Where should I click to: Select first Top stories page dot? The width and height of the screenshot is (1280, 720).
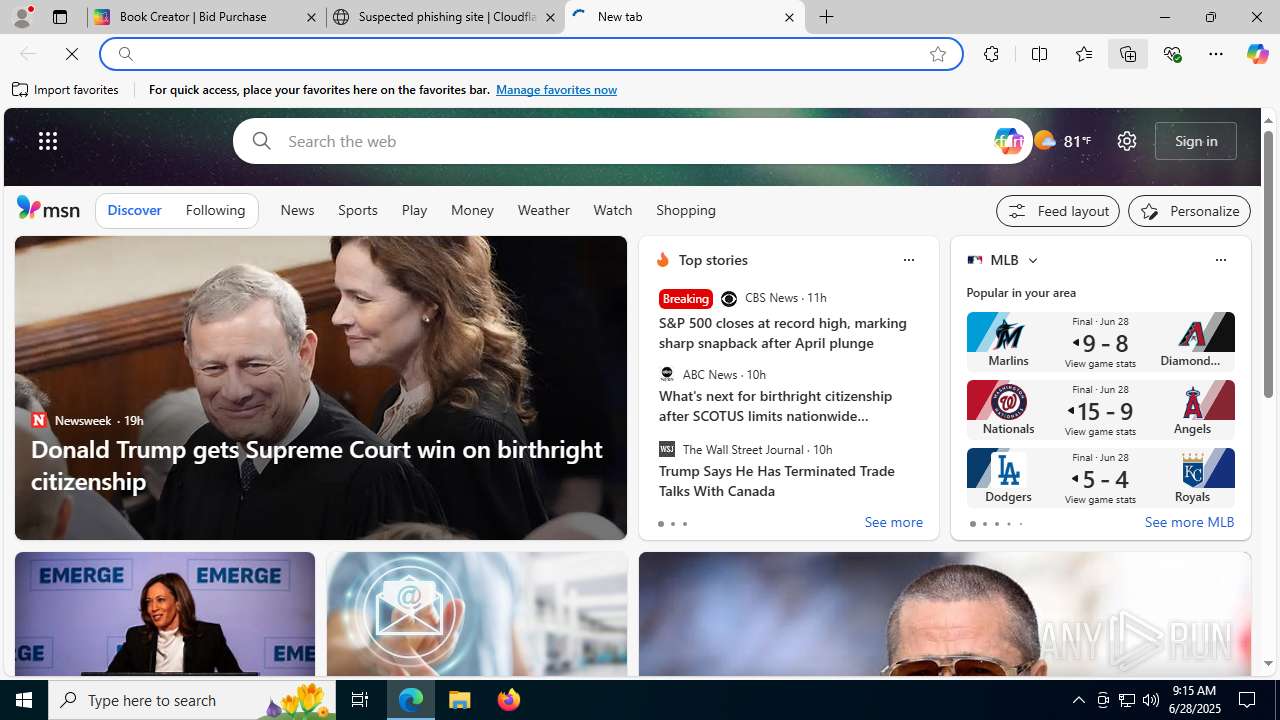[660, 524]
